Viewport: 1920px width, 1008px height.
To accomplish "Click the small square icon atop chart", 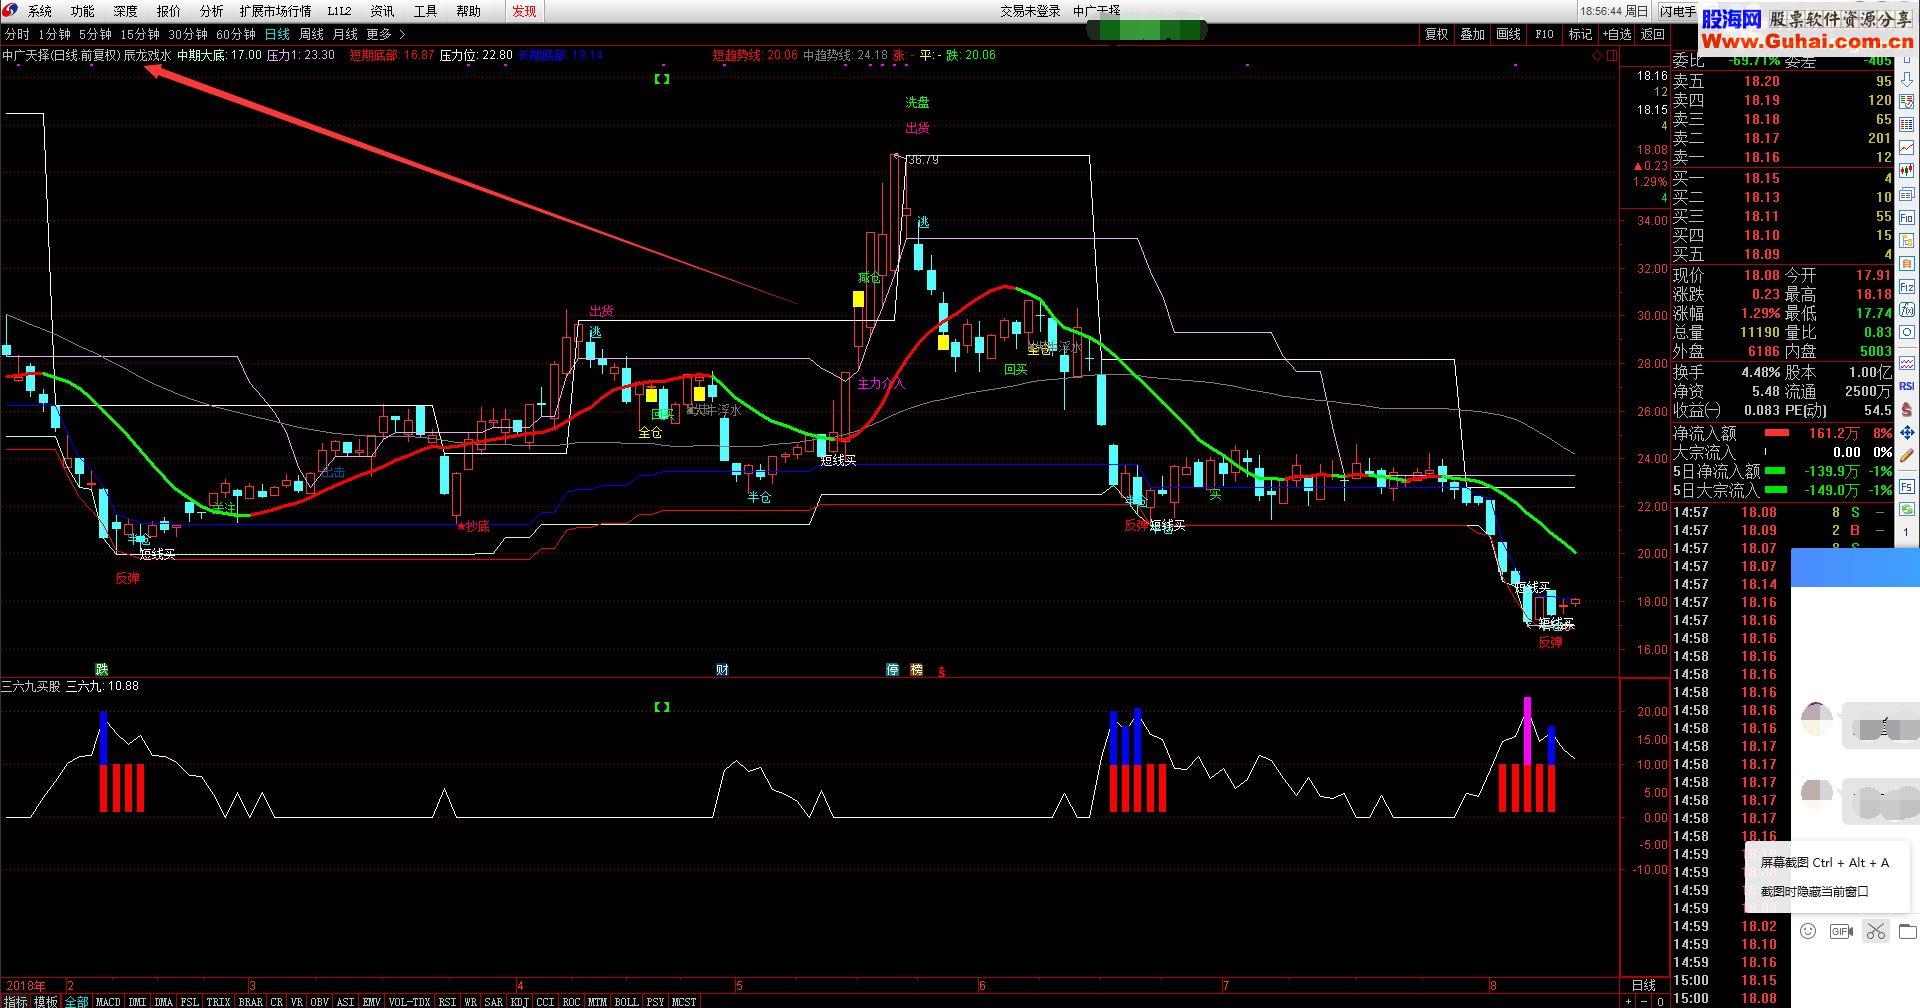I will pyautogui.click(x=1611, y=56).
